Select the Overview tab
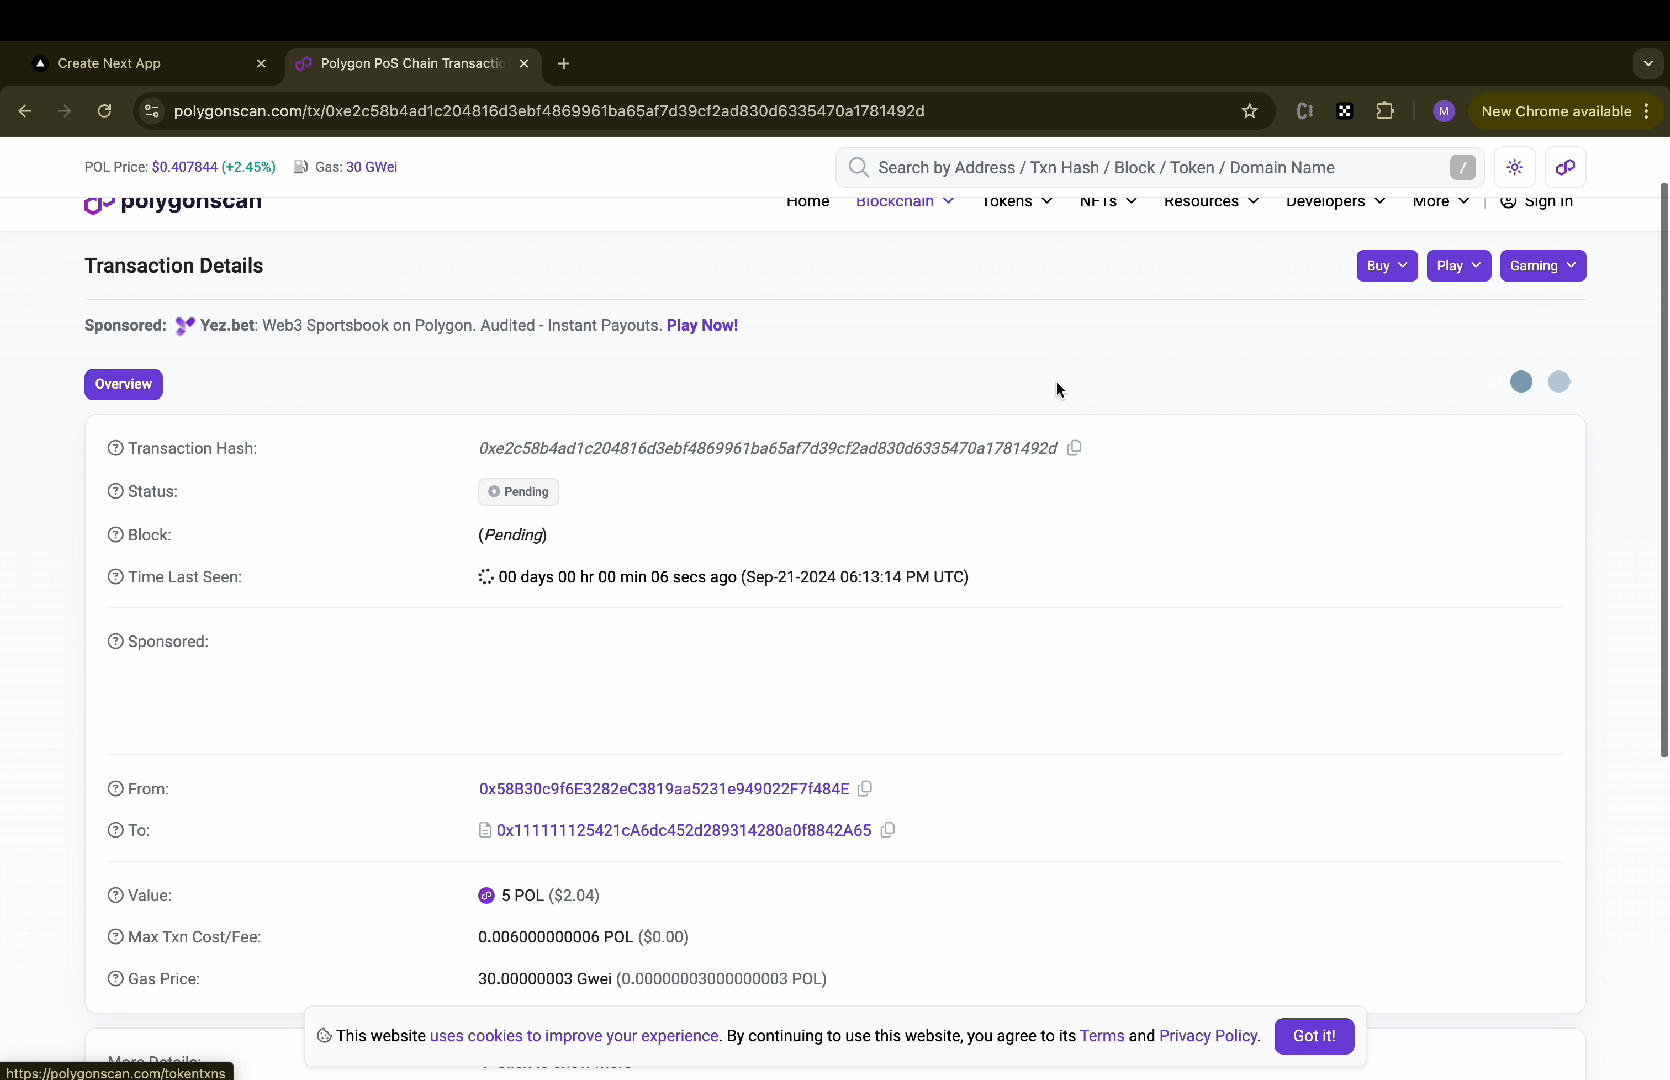The width and height of the screenshot is (1670, 1080). pyautogui.click(x=123, y=384)
